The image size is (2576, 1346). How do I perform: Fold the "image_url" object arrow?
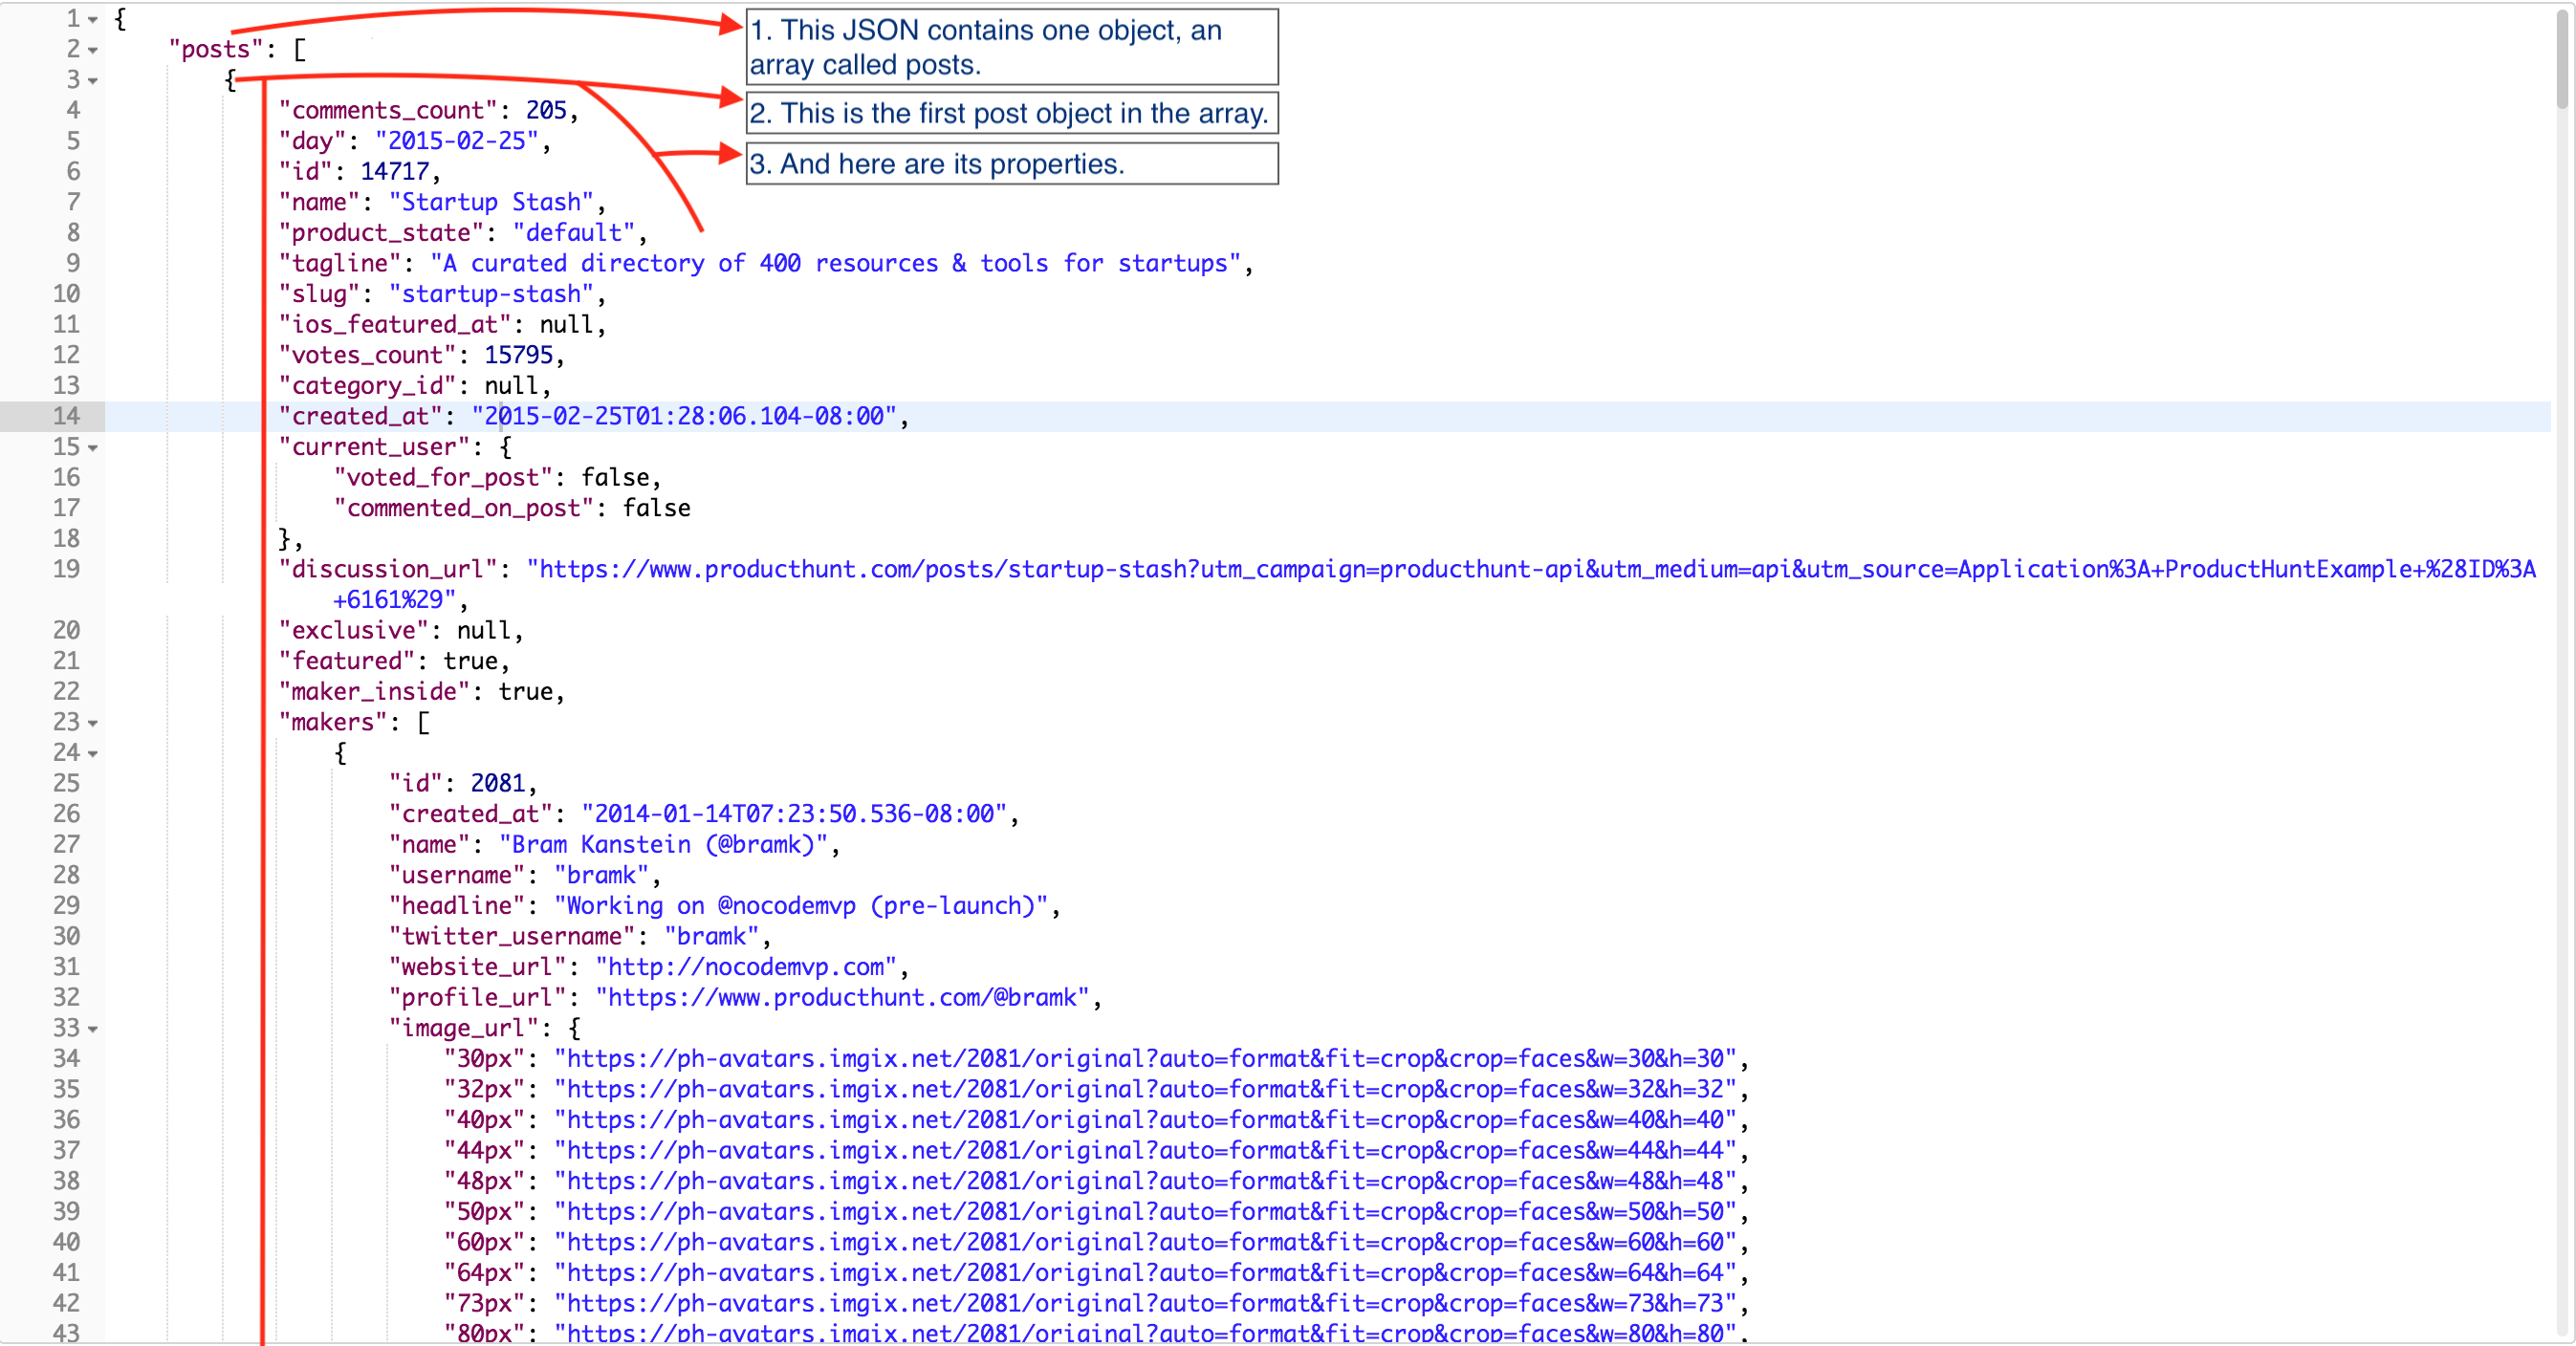[93, 1029]
